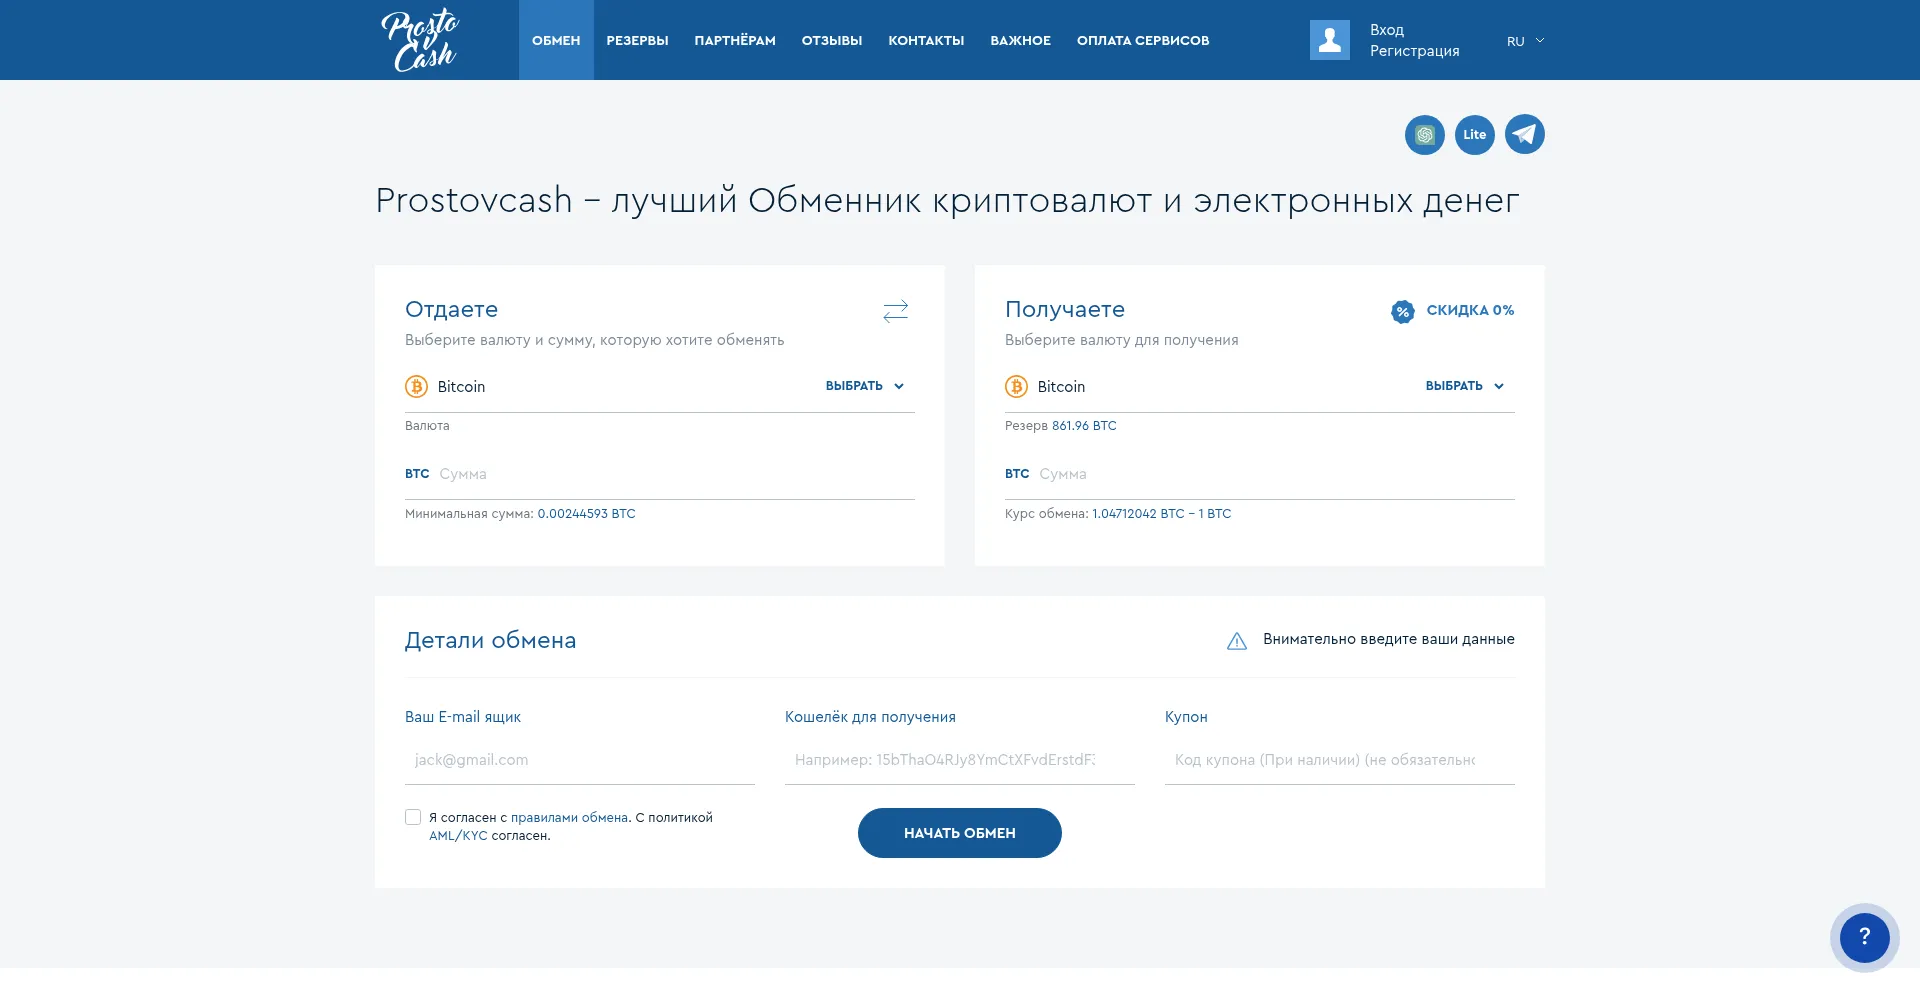The width and height of the screenshot is (1920, 993).
Task: Click the warning triangle icon
Action: (x=1237, y=641)
